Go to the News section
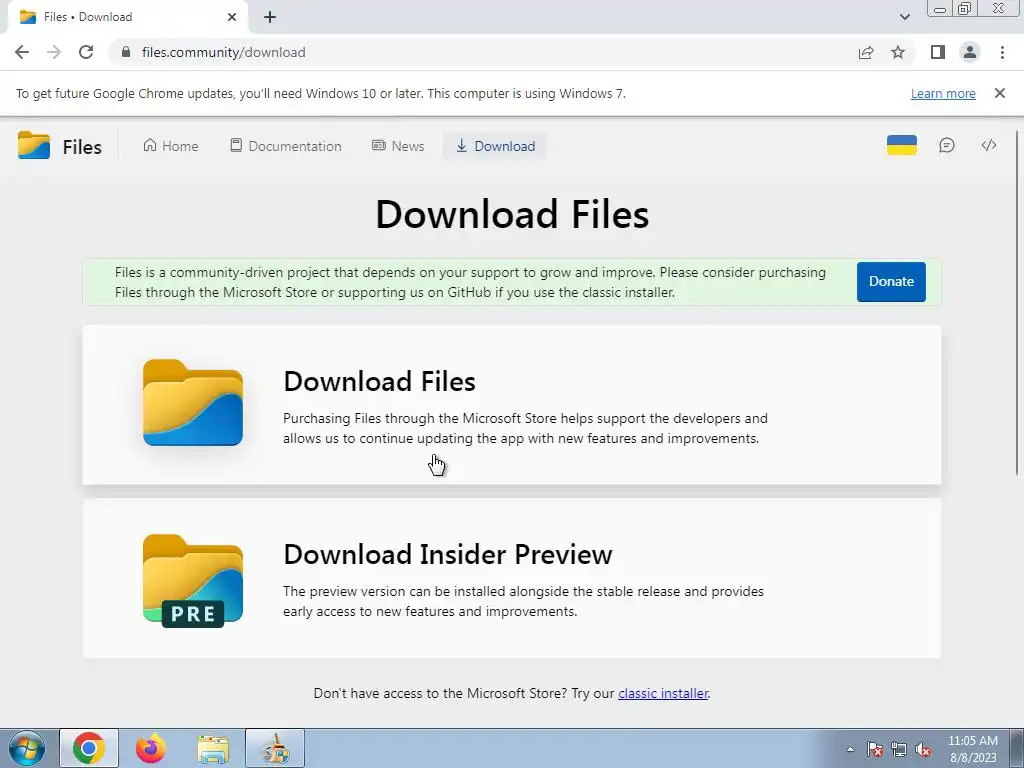Viewport: 1024px width, 768px height. click(x=398, y=146)
